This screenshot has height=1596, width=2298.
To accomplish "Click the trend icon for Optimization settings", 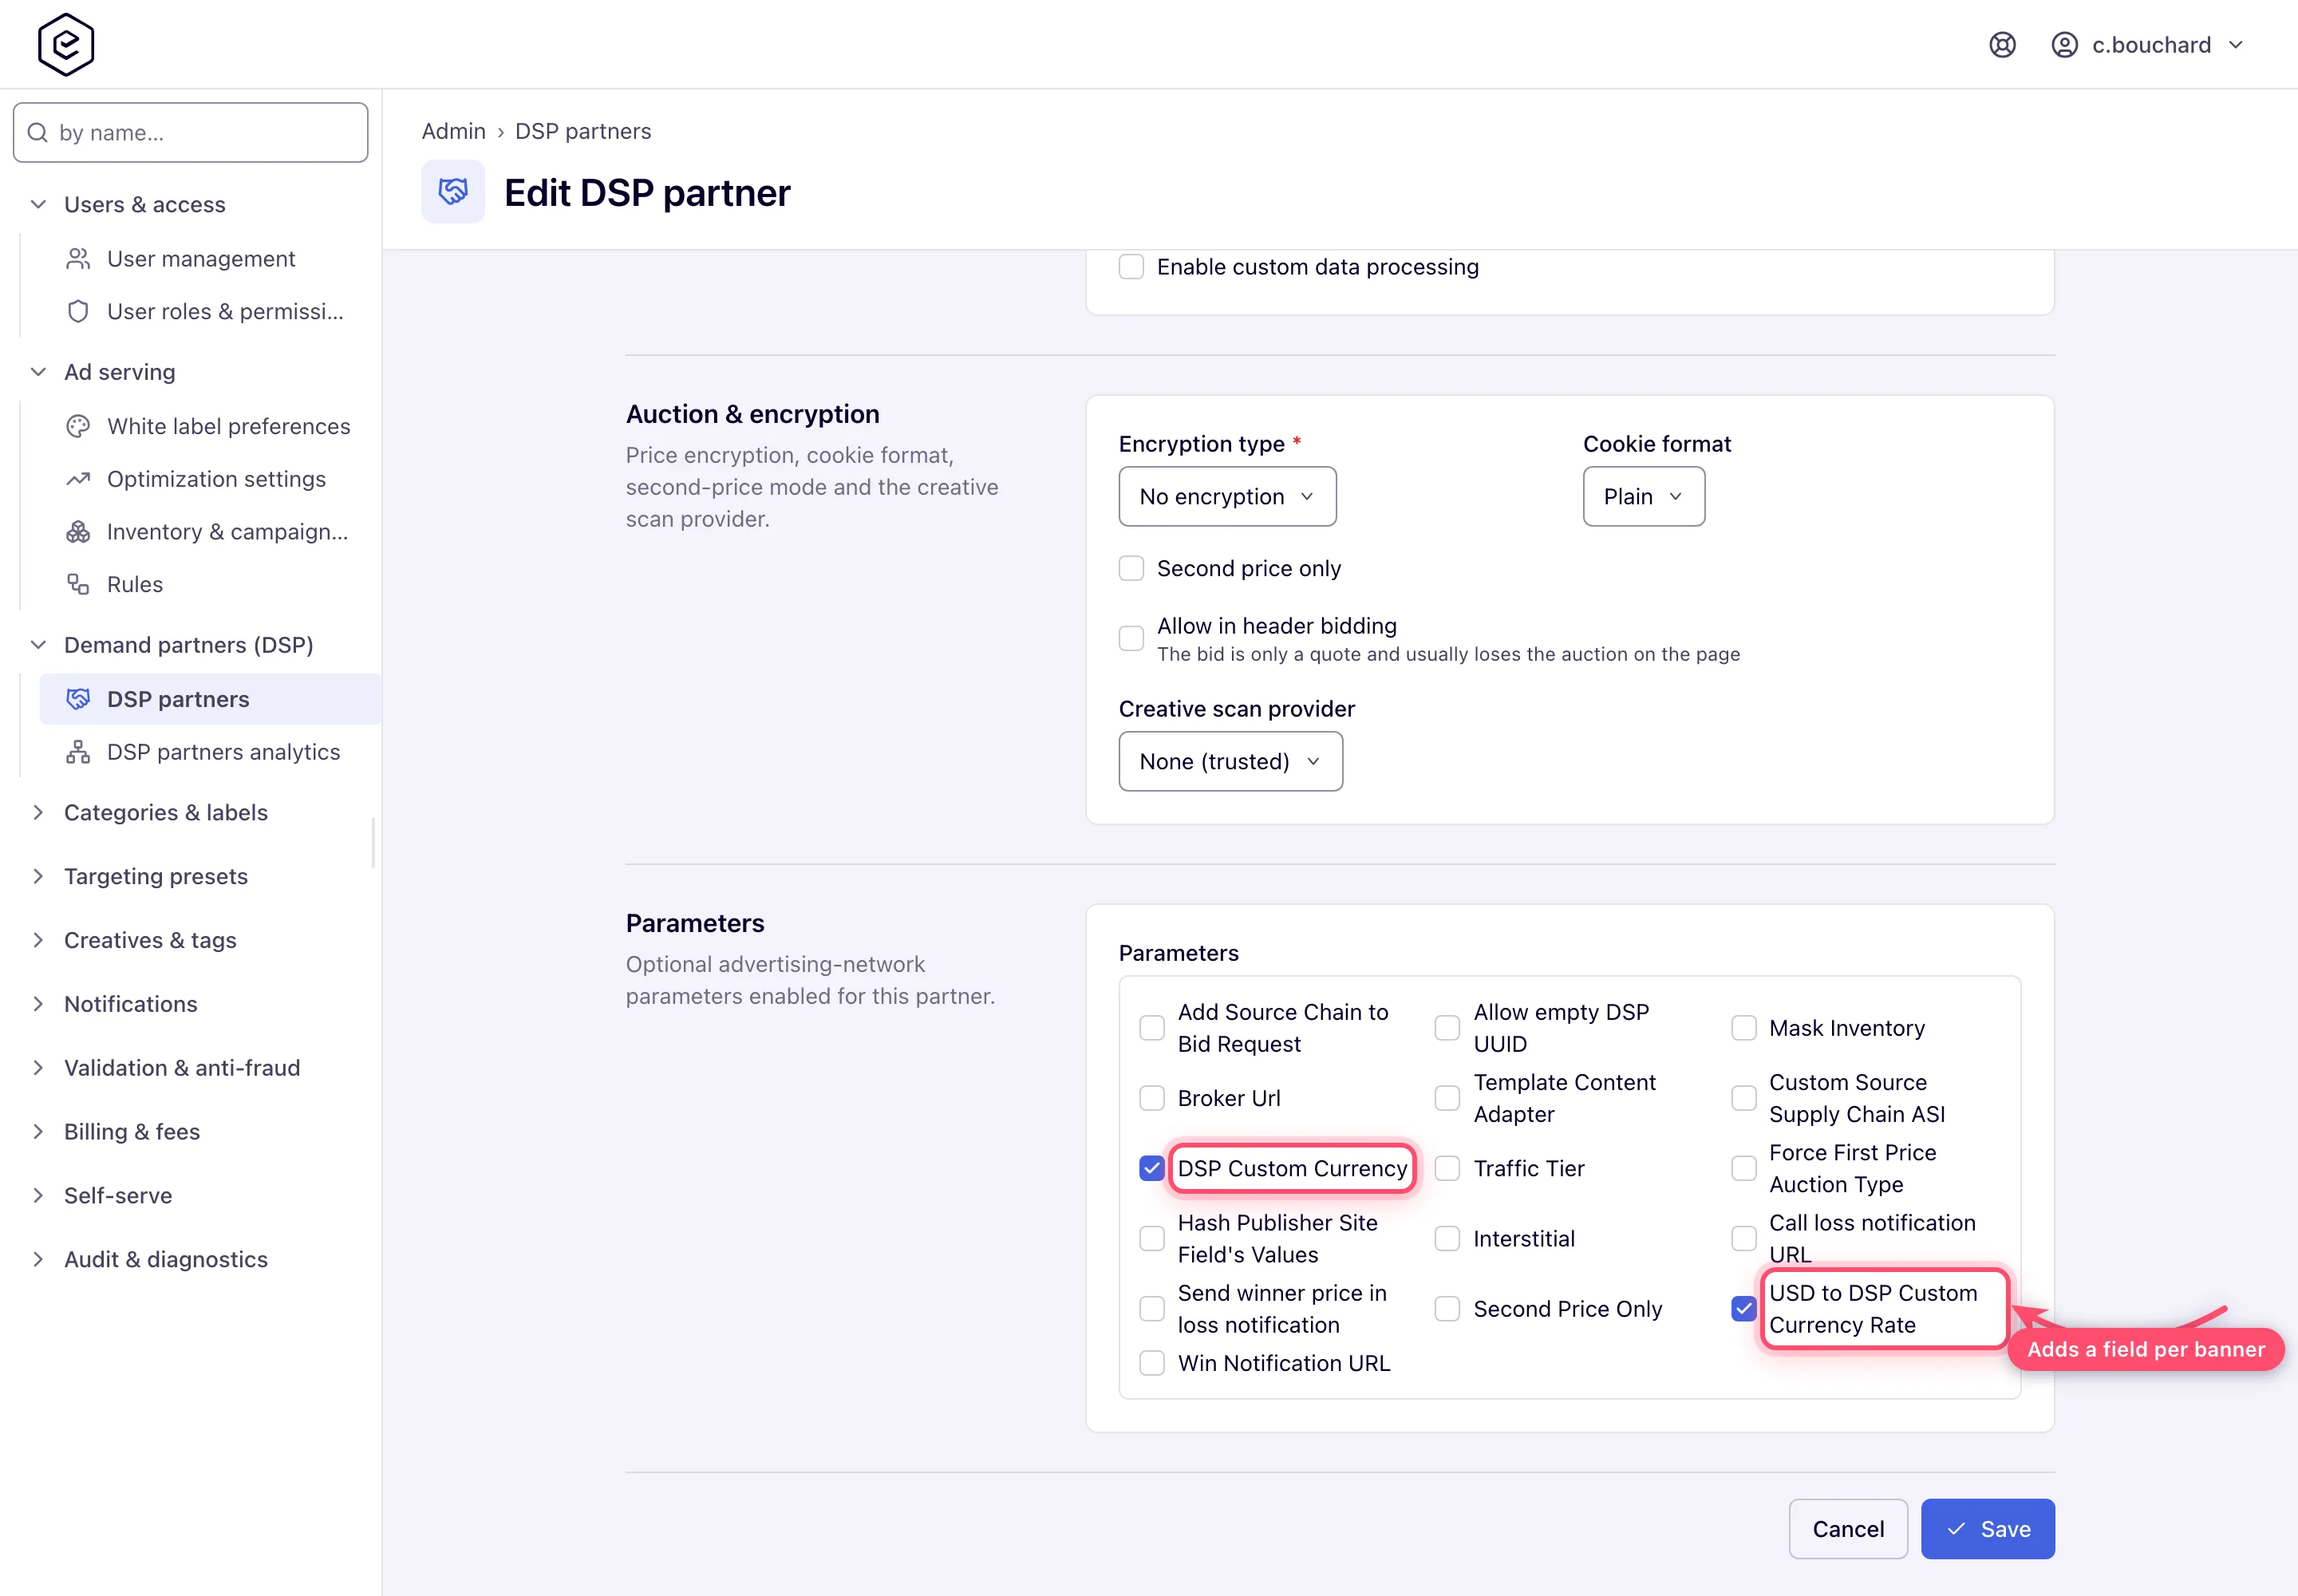I will point(78,479).
